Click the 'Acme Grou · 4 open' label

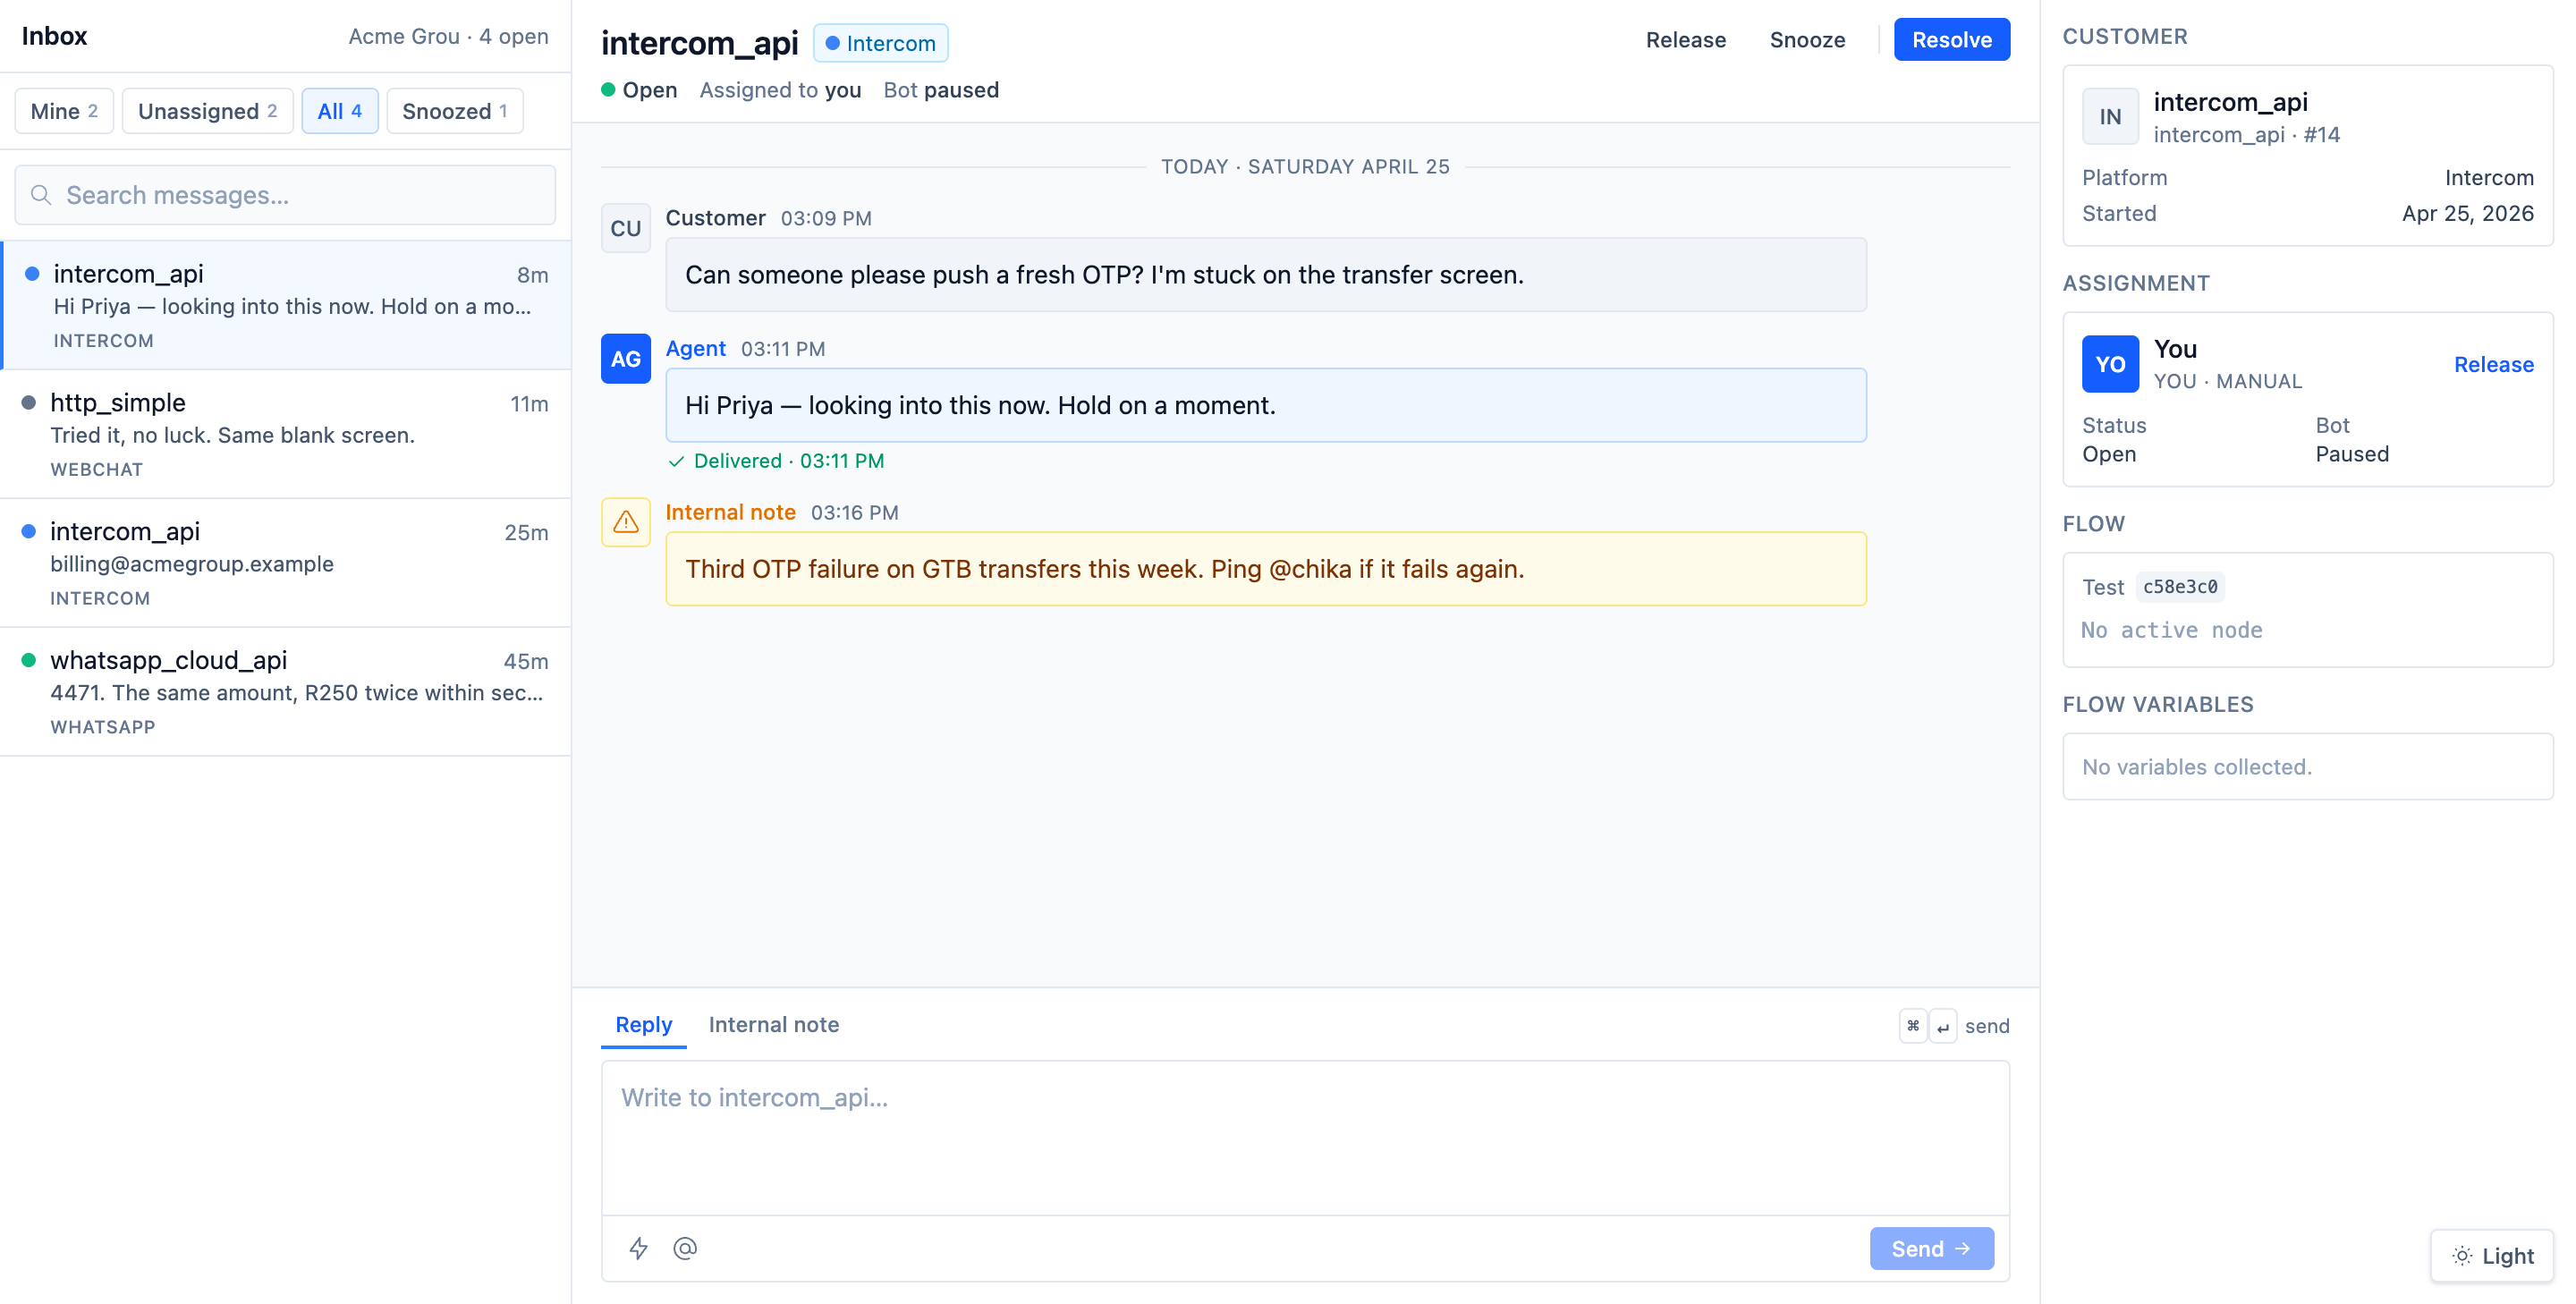448,36
